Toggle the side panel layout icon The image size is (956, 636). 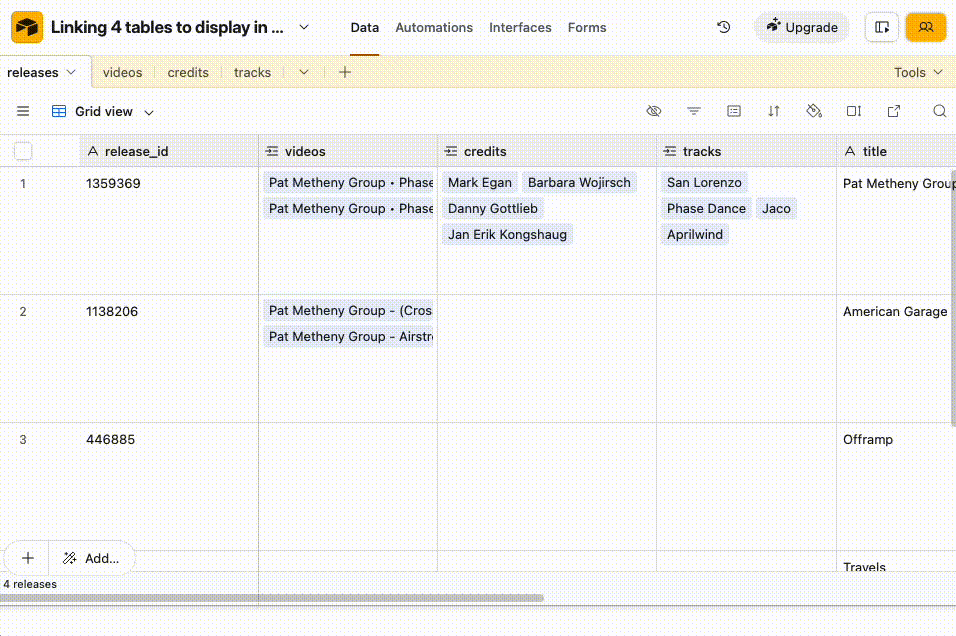pyautogui.click(x=882, y=27)
